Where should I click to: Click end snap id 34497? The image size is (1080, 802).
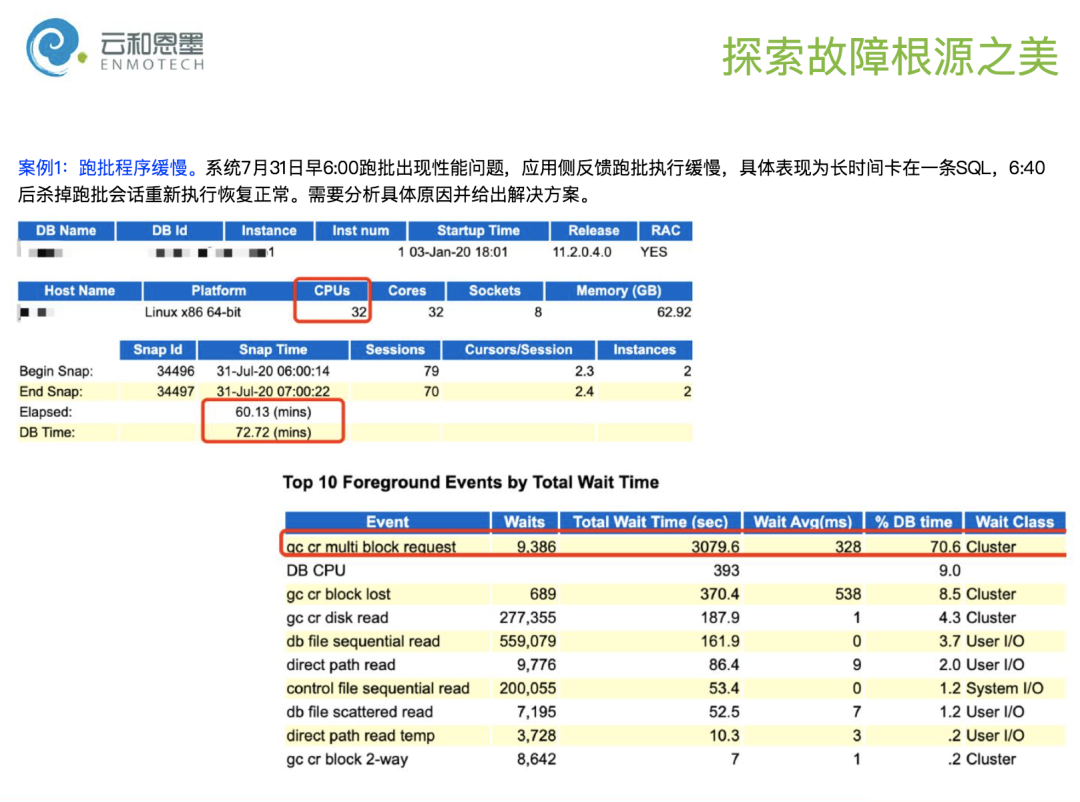pyautogui.click(x=176, y=391)
